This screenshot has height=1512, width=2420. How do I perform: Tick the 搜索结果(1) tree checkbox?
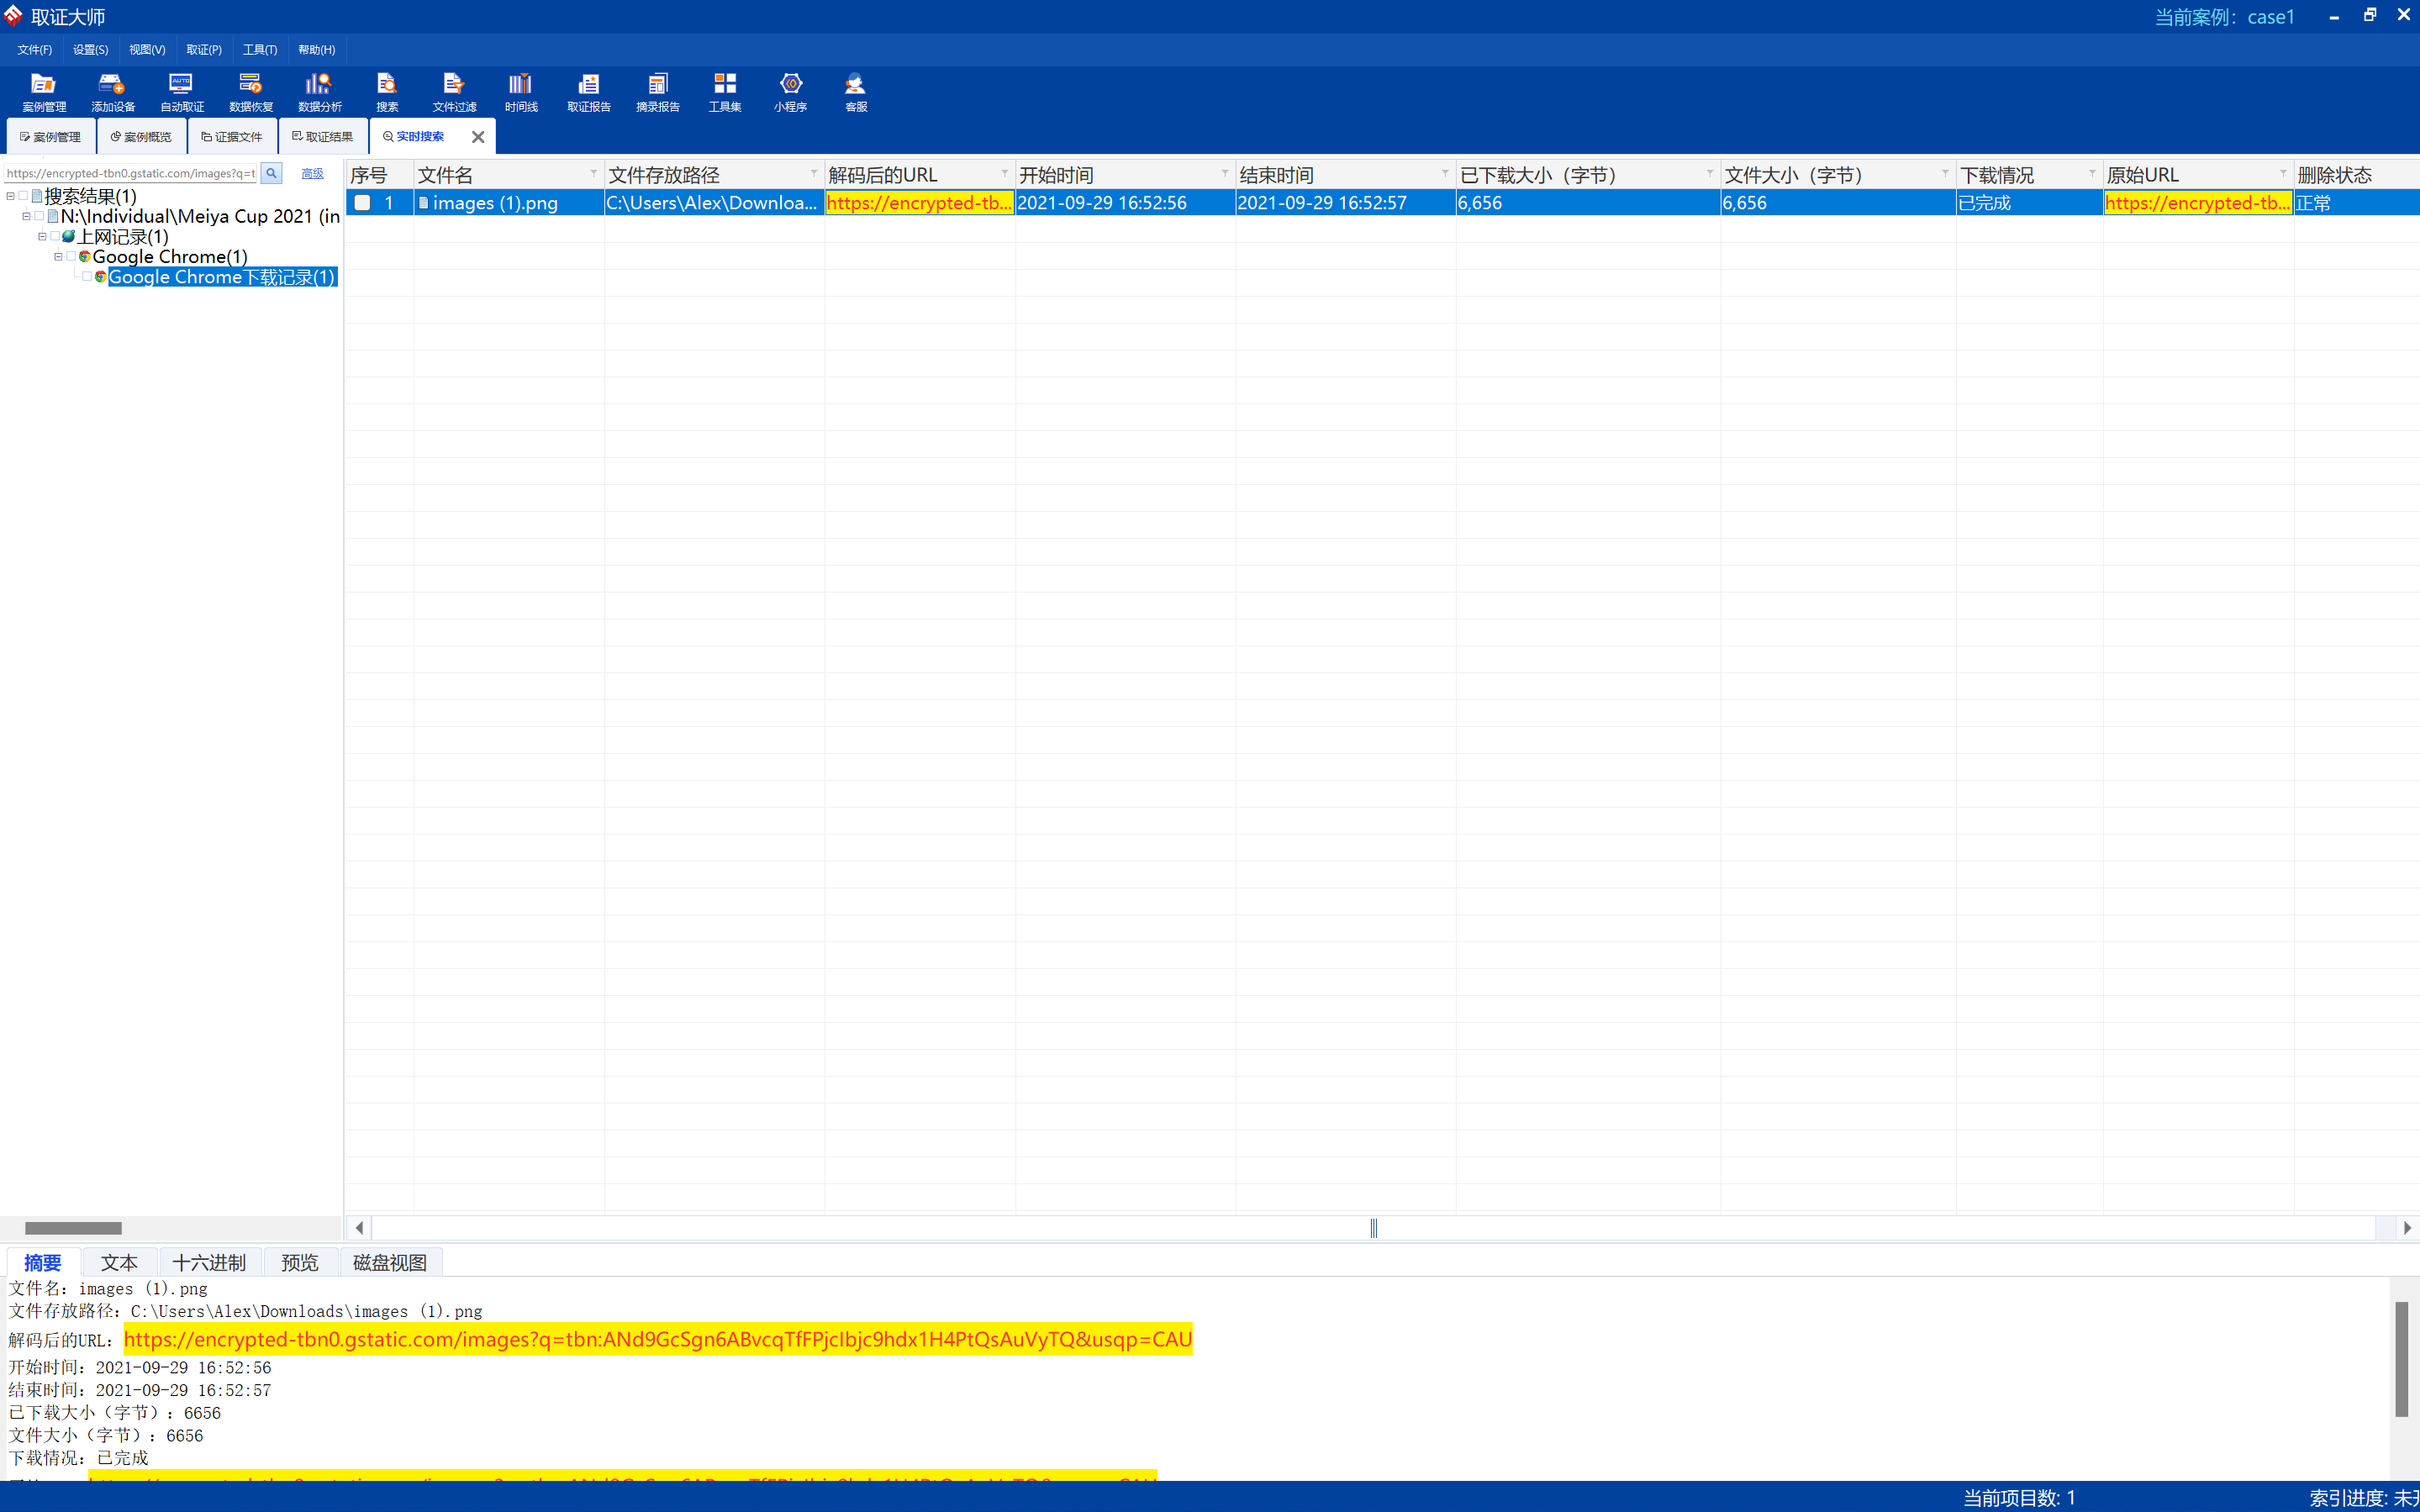tap(23, 196)
